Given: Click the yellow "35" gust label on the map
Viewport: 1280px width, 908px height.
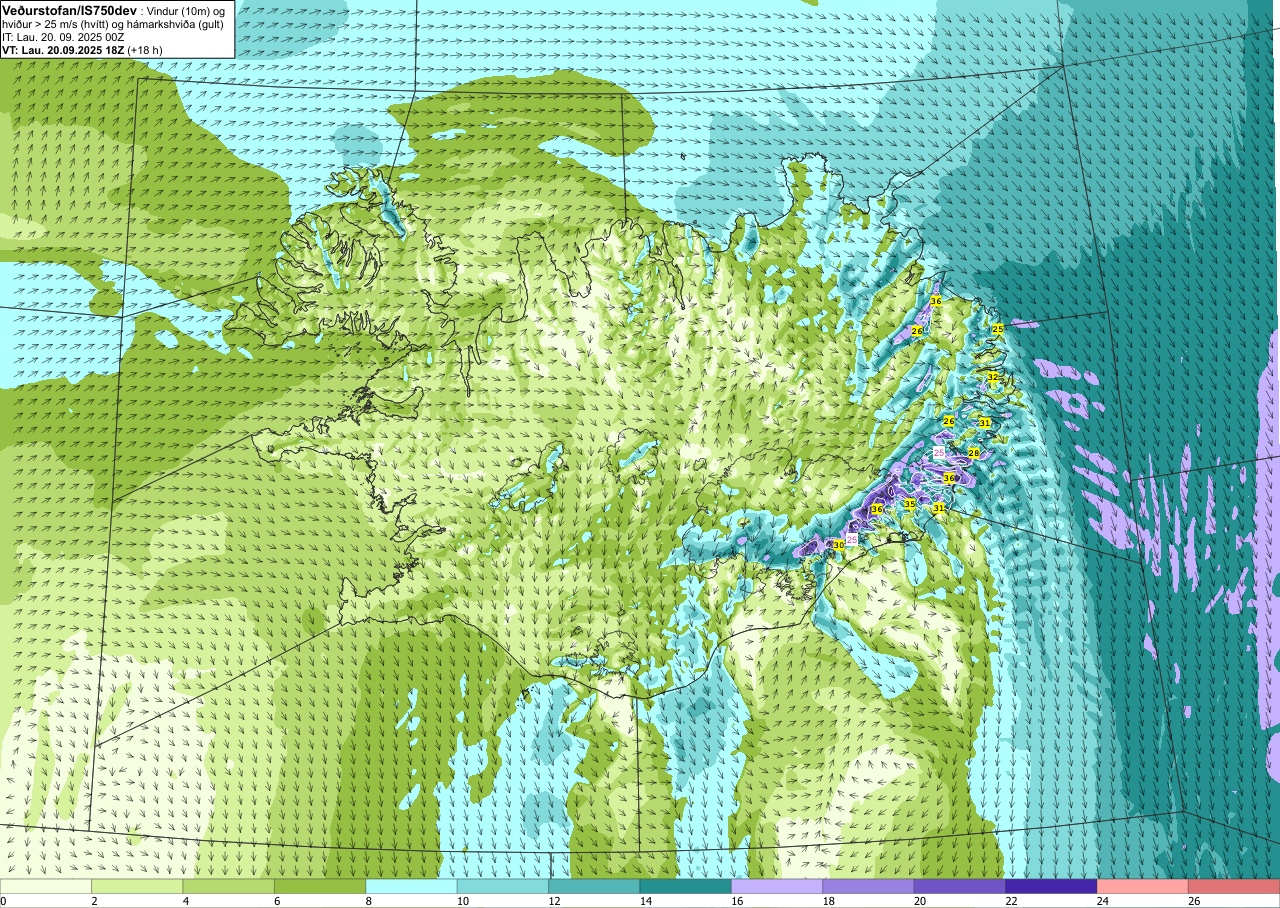Looking at the screenshot, I should pos(909,504).
